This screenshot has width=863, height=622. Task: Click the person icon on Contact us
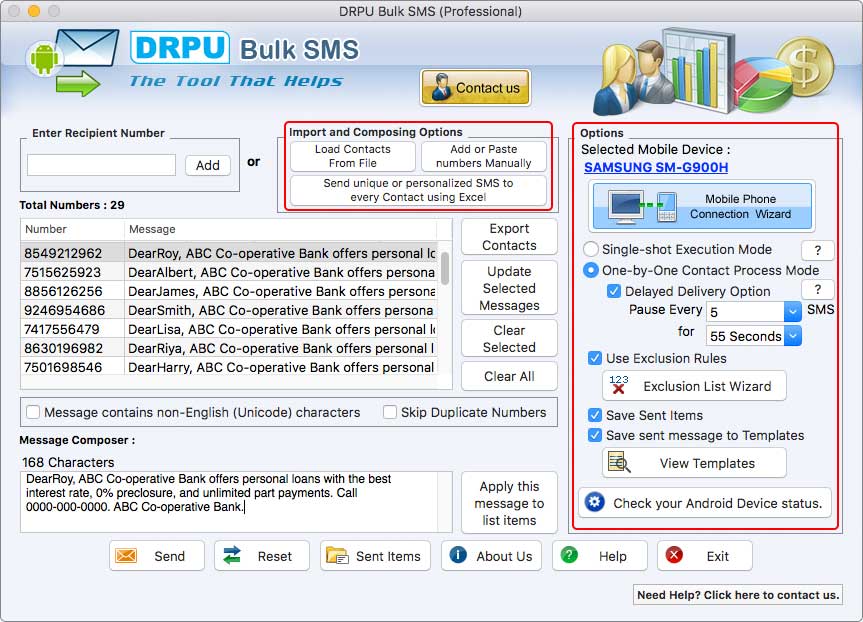coord(441,87)
